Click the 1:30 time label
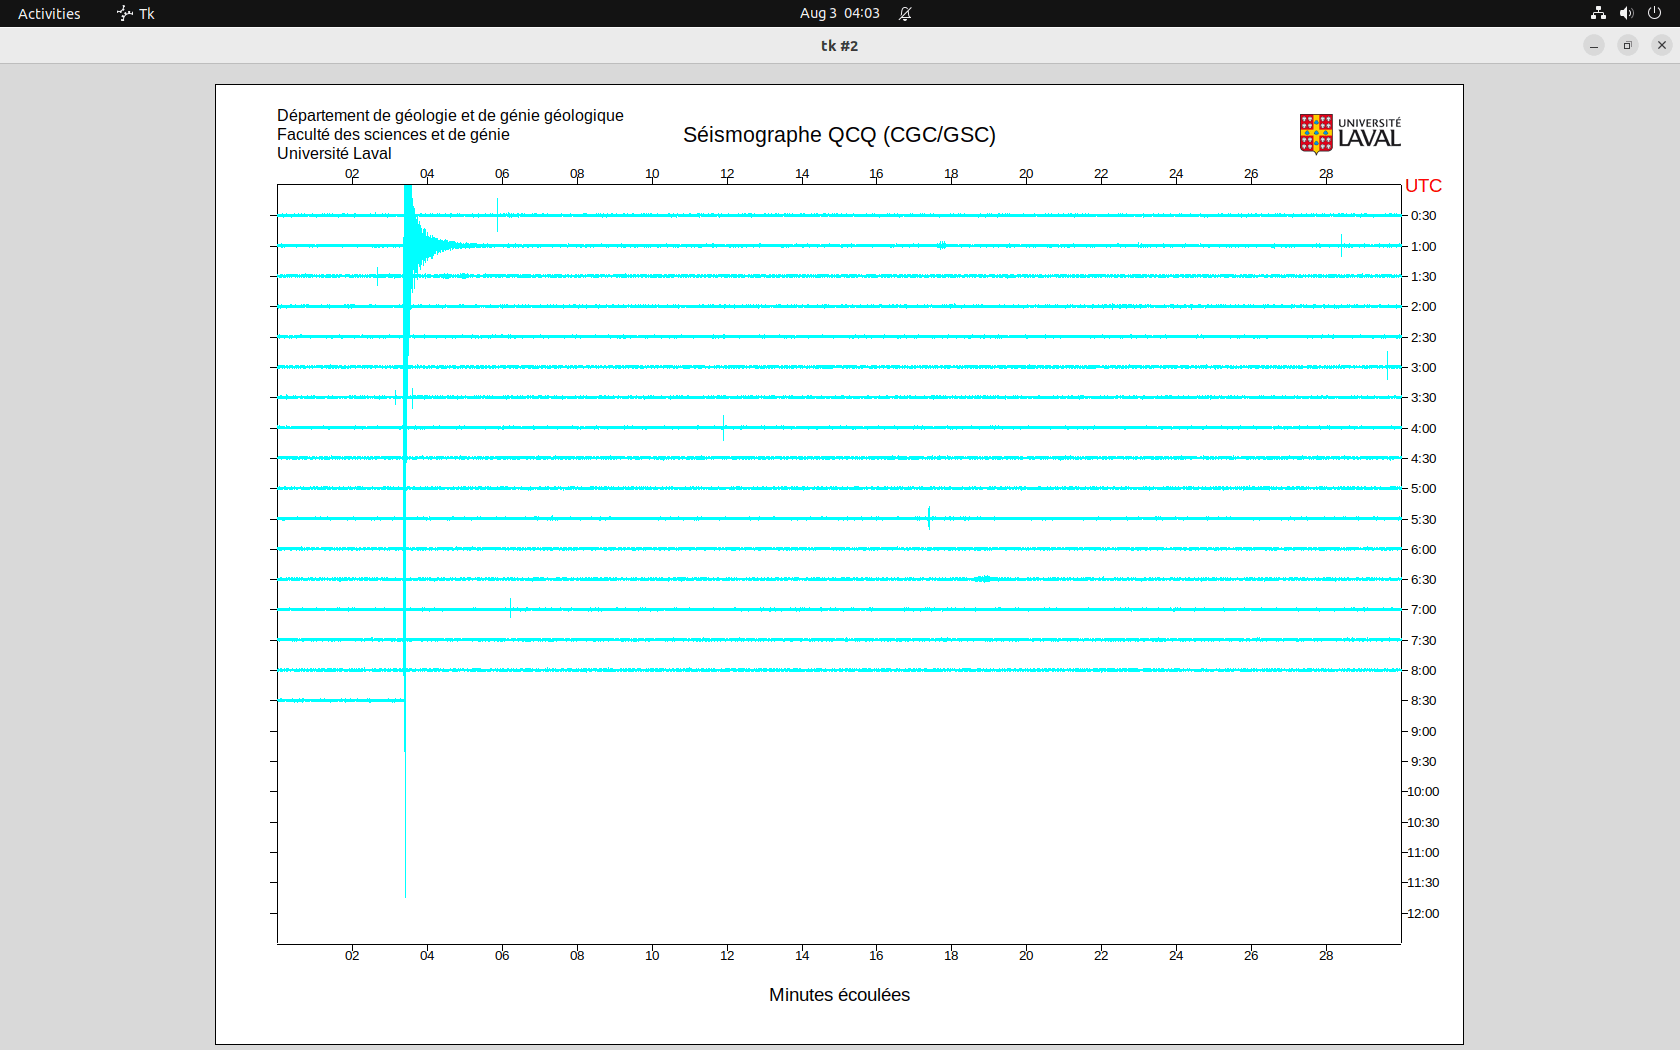 coord(1423,277)
